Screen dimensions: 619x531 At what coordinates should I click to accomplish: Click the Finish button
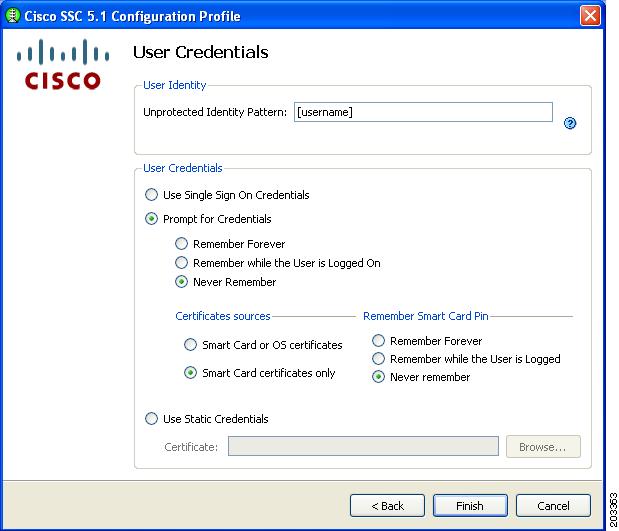click(470, 506)
